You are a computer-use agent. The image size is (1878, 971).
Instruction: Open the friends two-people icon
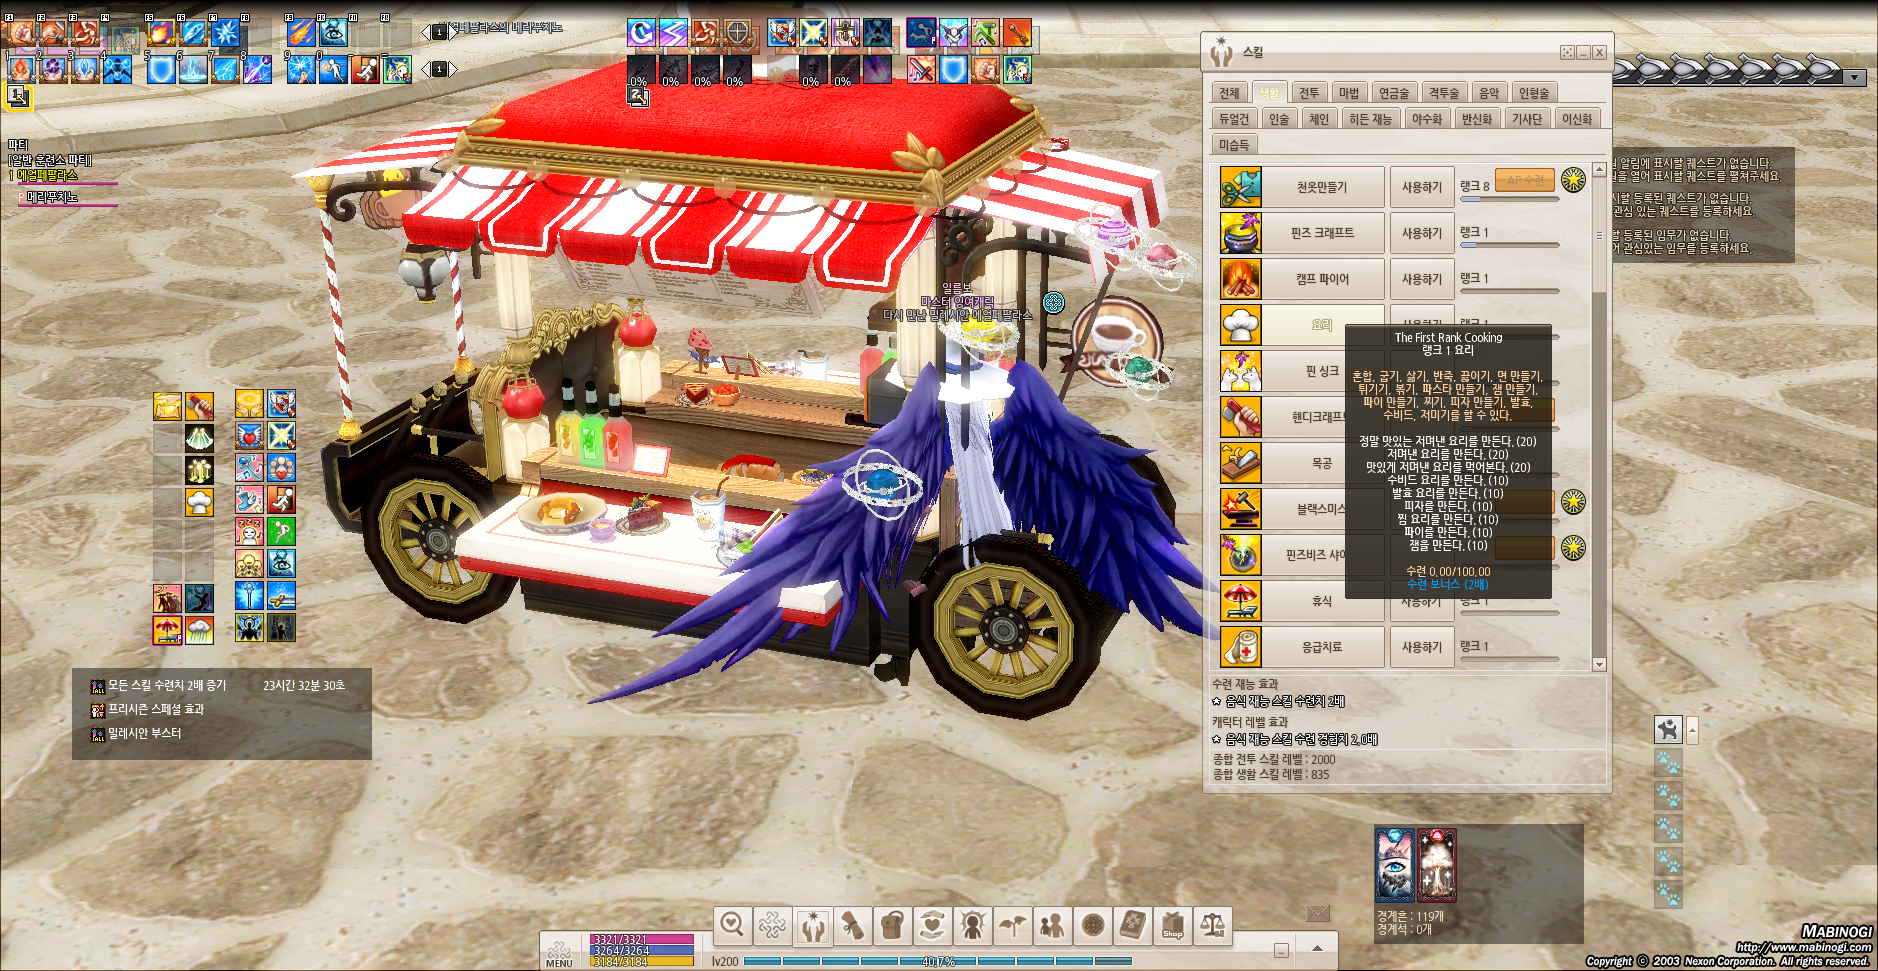pyautogui.click(x=1052, y=925)
